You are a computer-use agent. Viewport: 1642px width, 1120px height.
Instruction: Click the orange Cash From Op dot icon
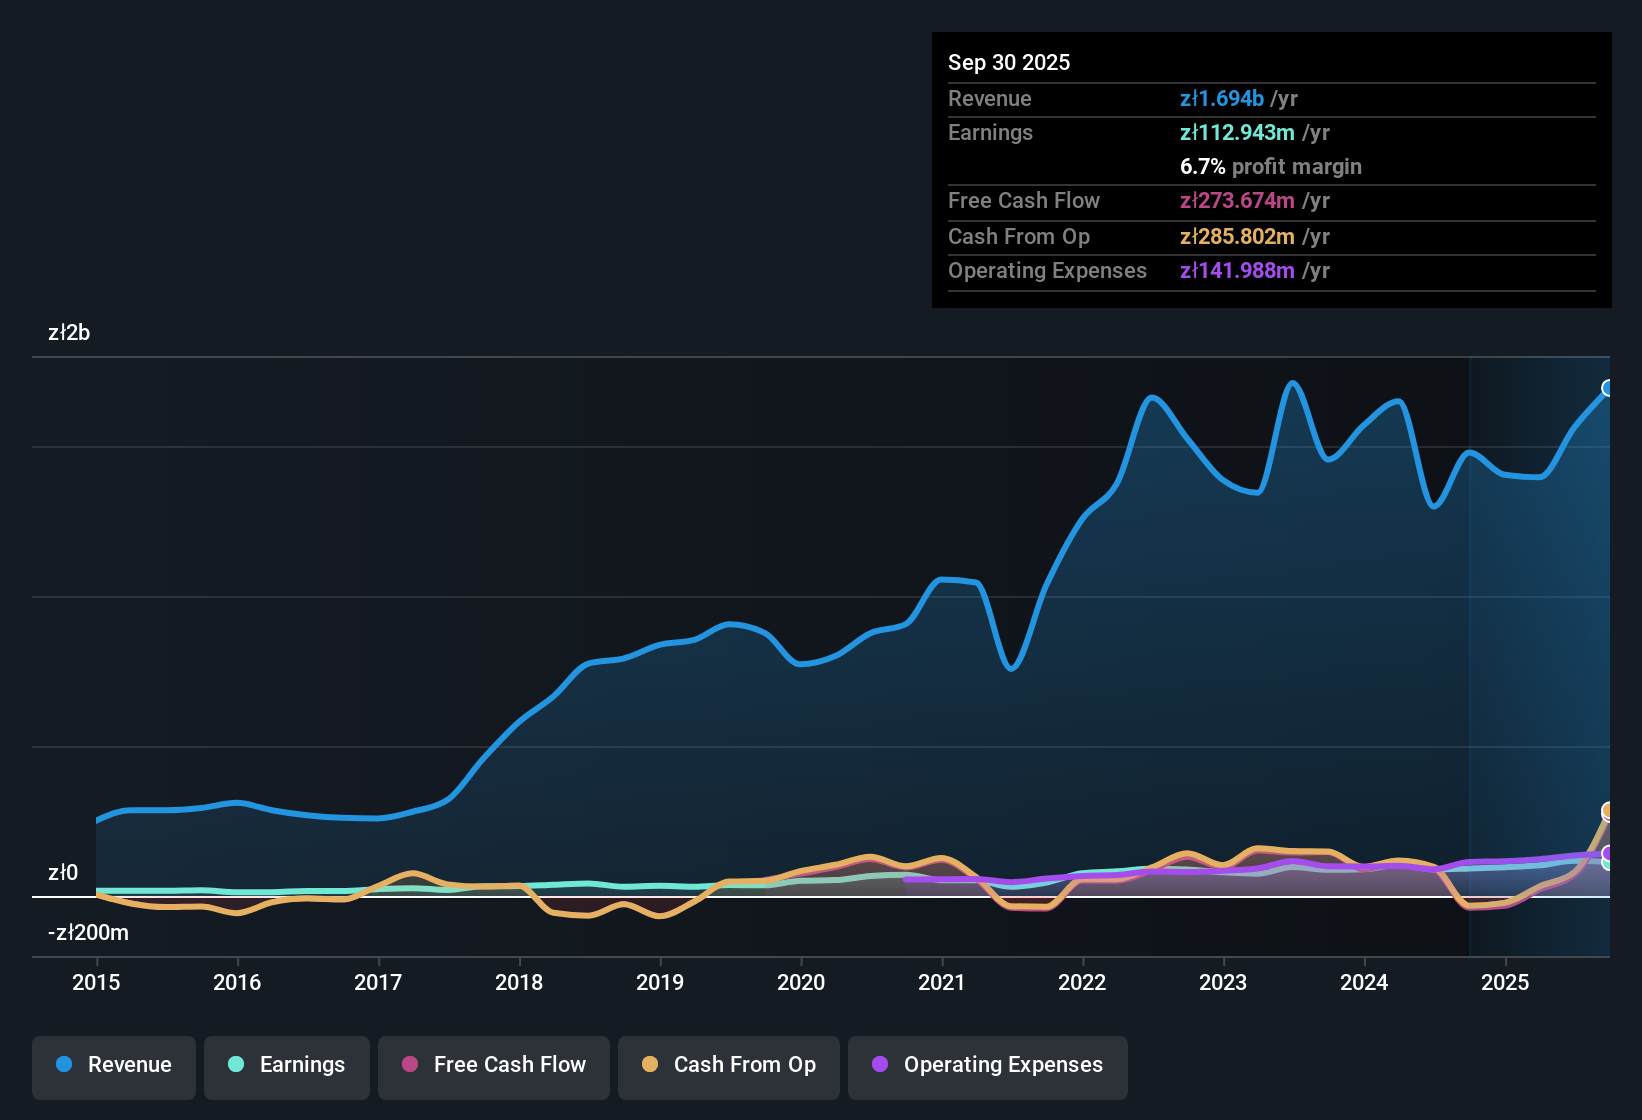tap(650, 1065)
